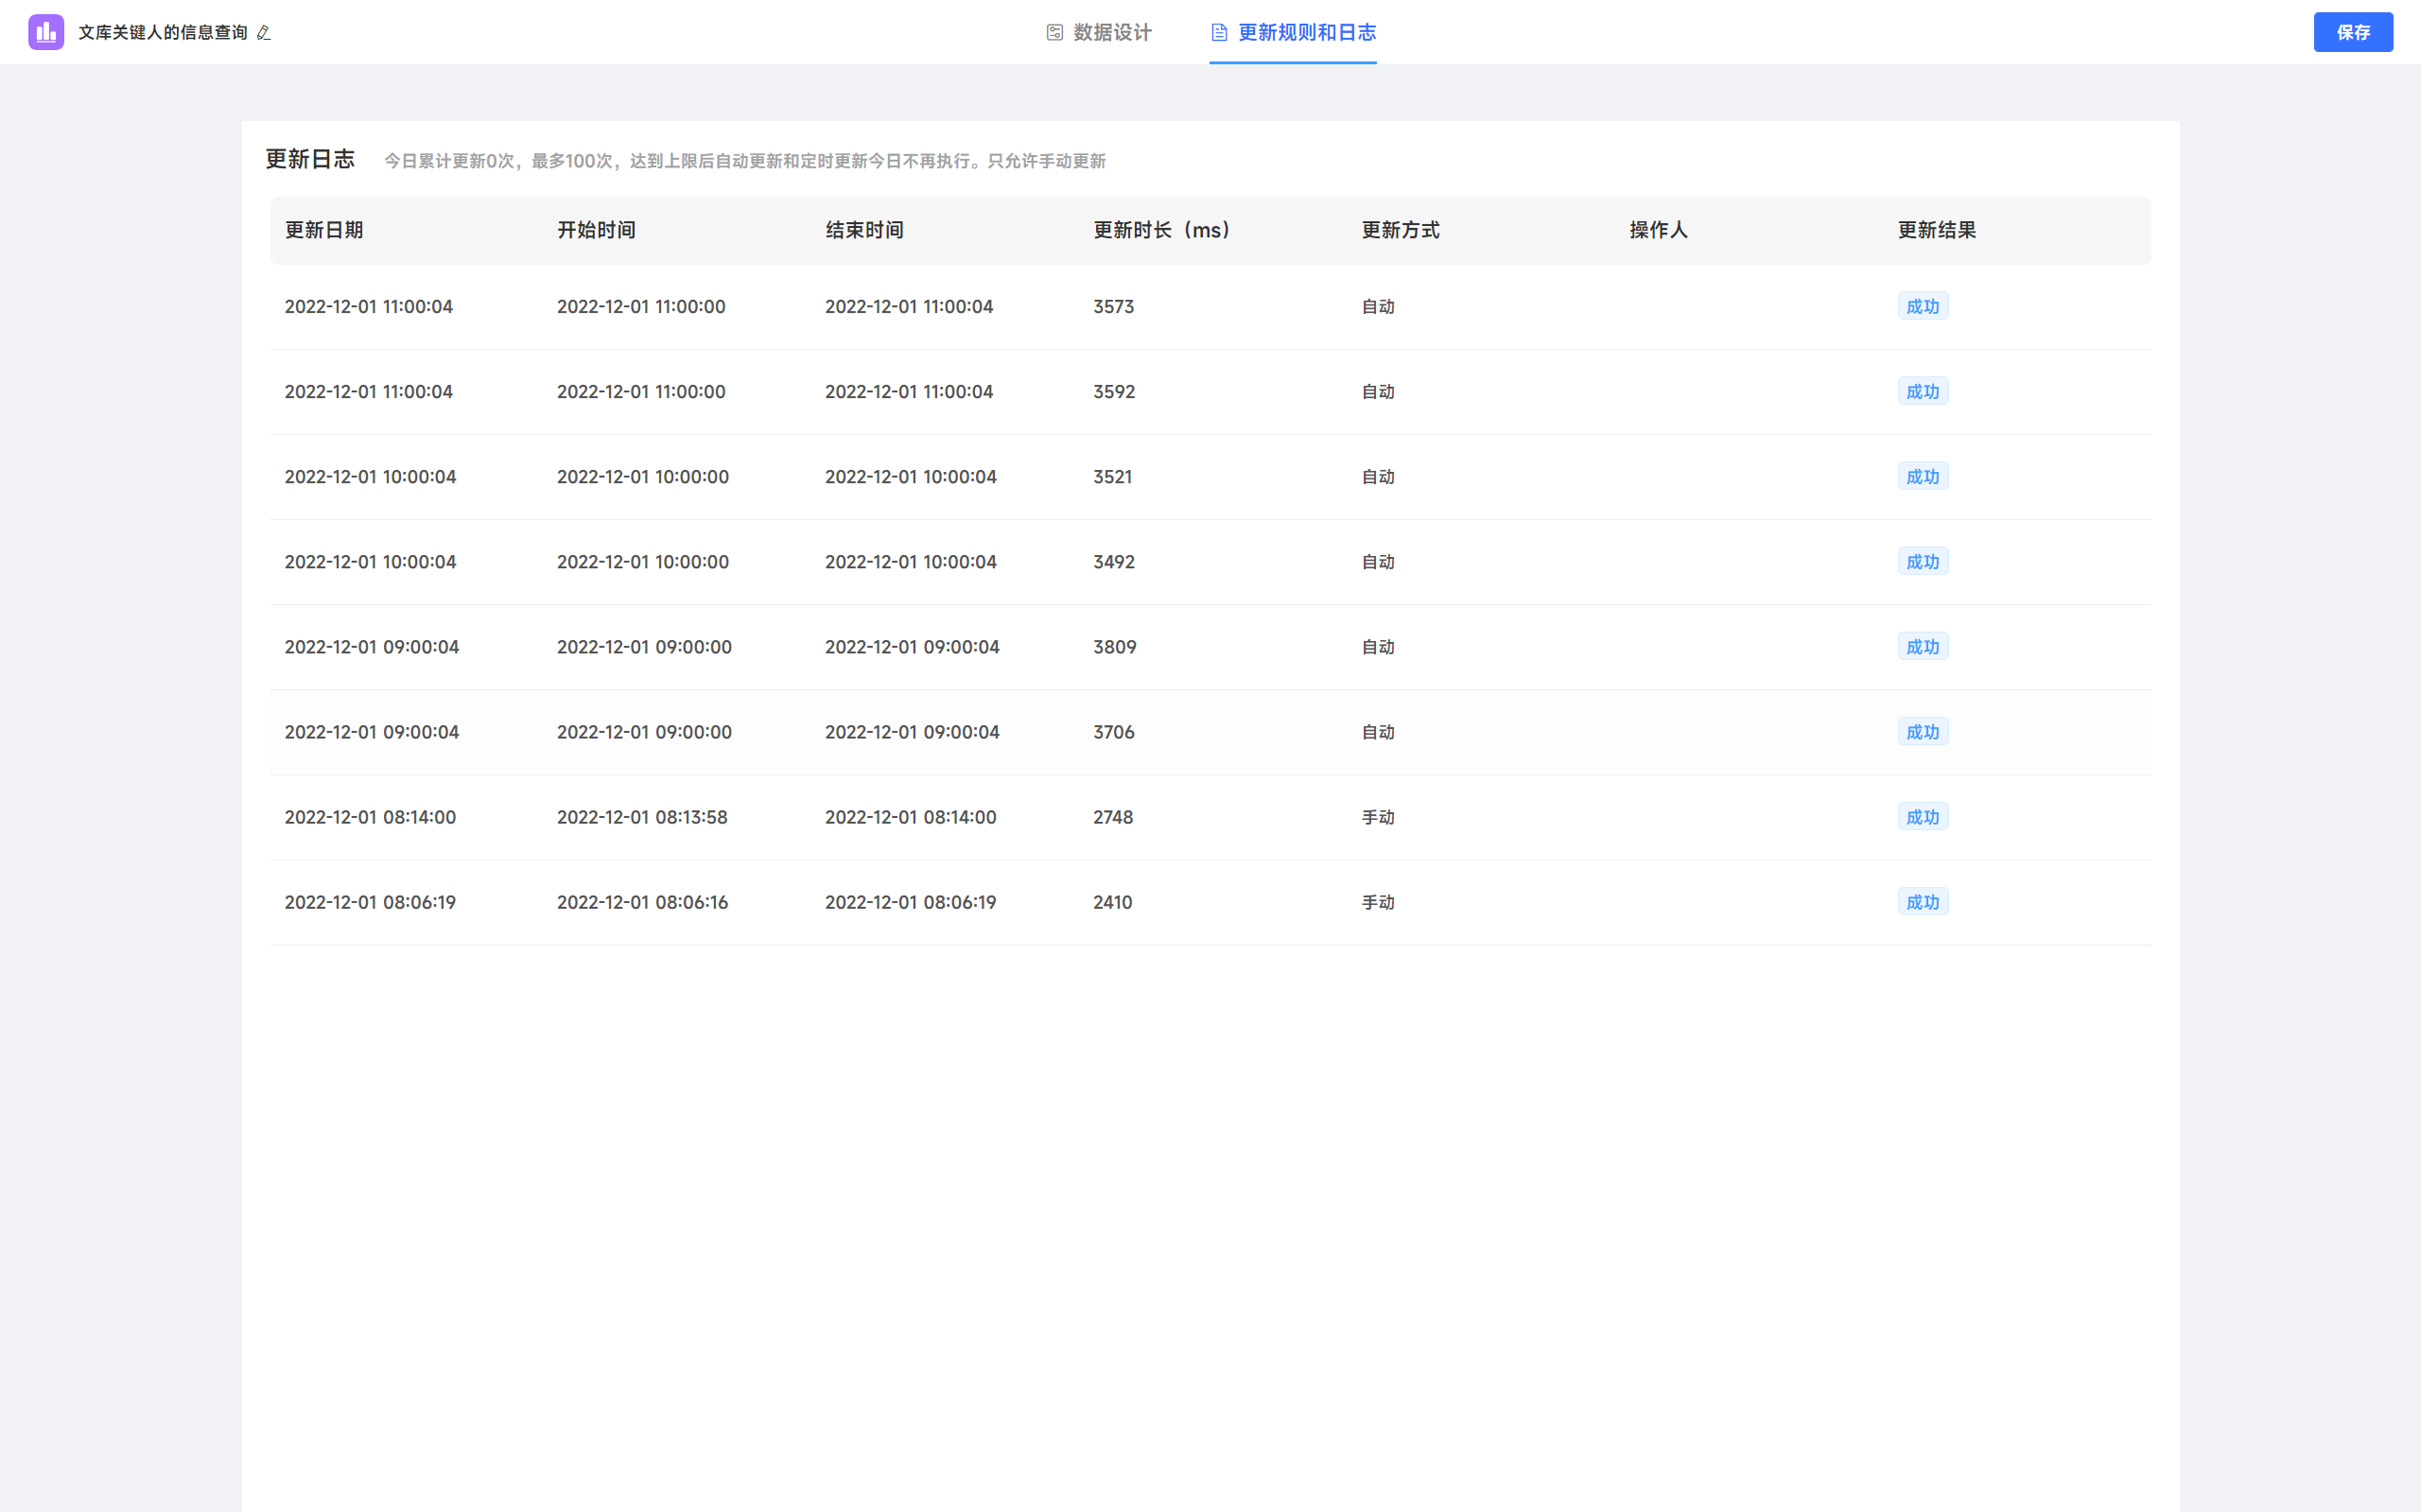Click the duration value 3521

click(1113, 476)
